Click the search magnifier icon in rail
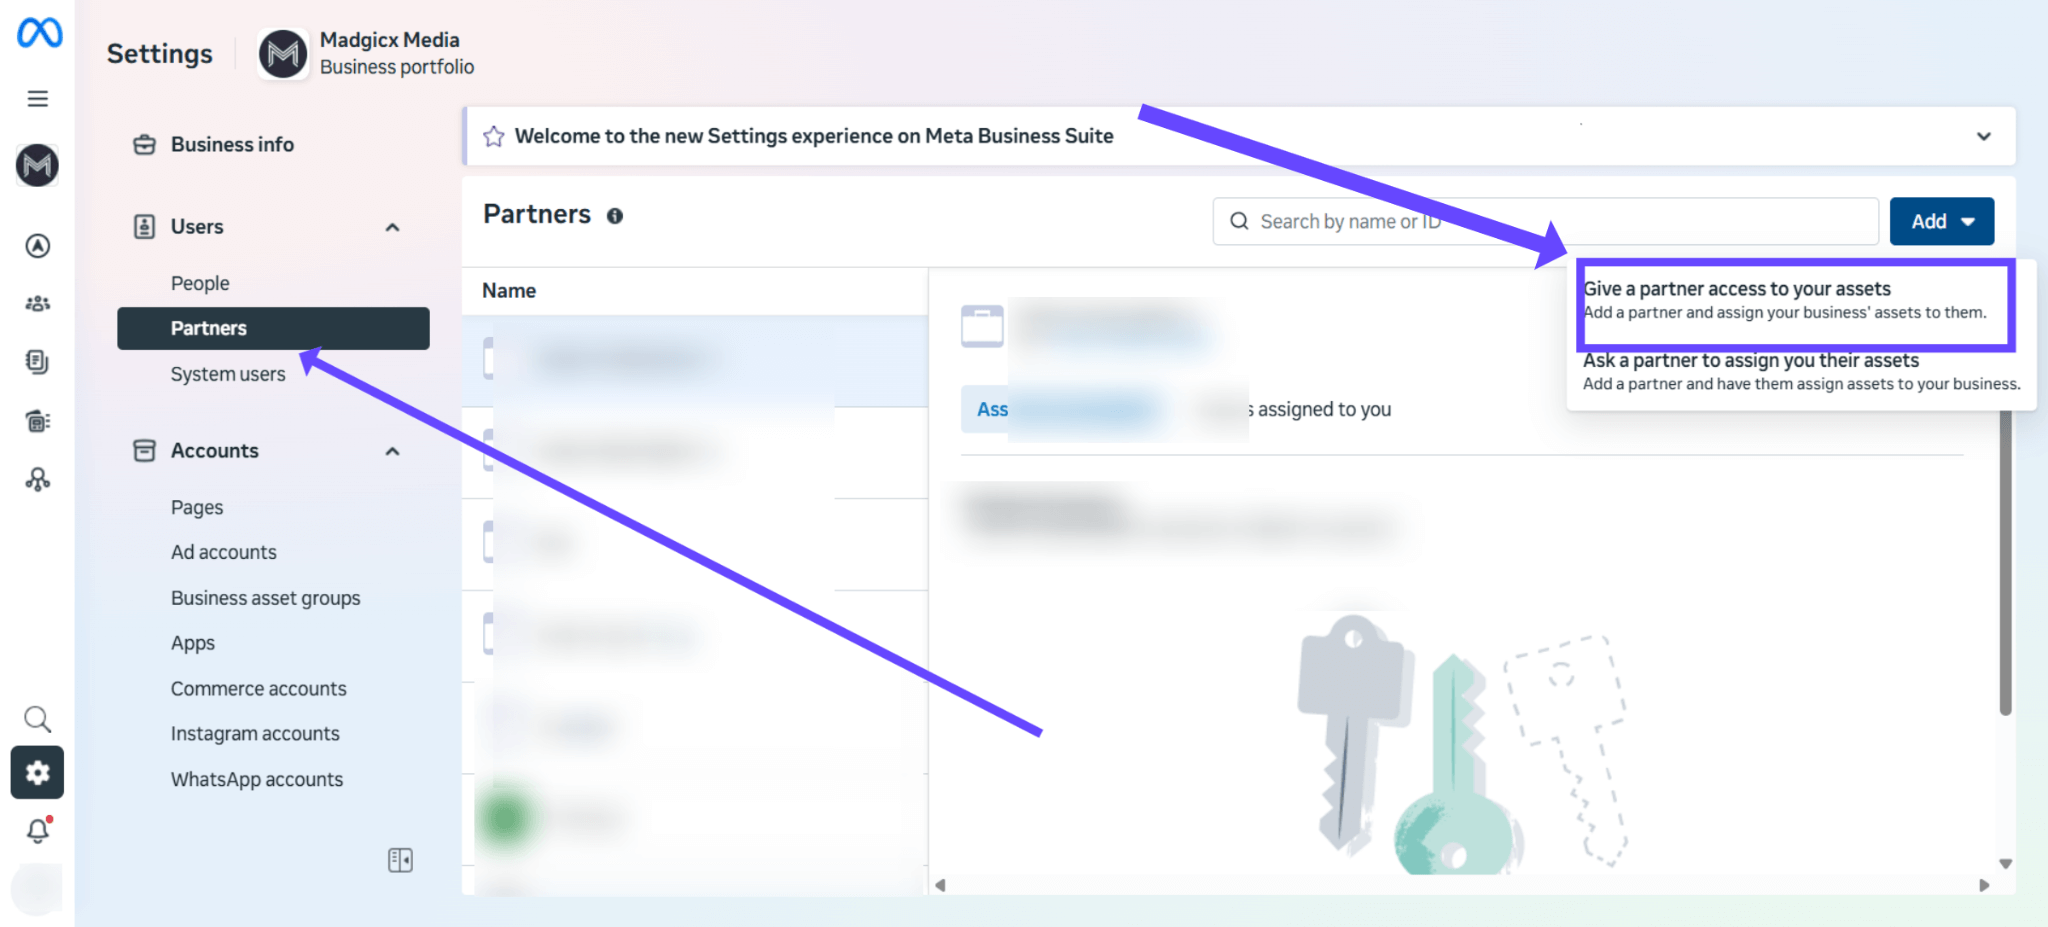 38,719
